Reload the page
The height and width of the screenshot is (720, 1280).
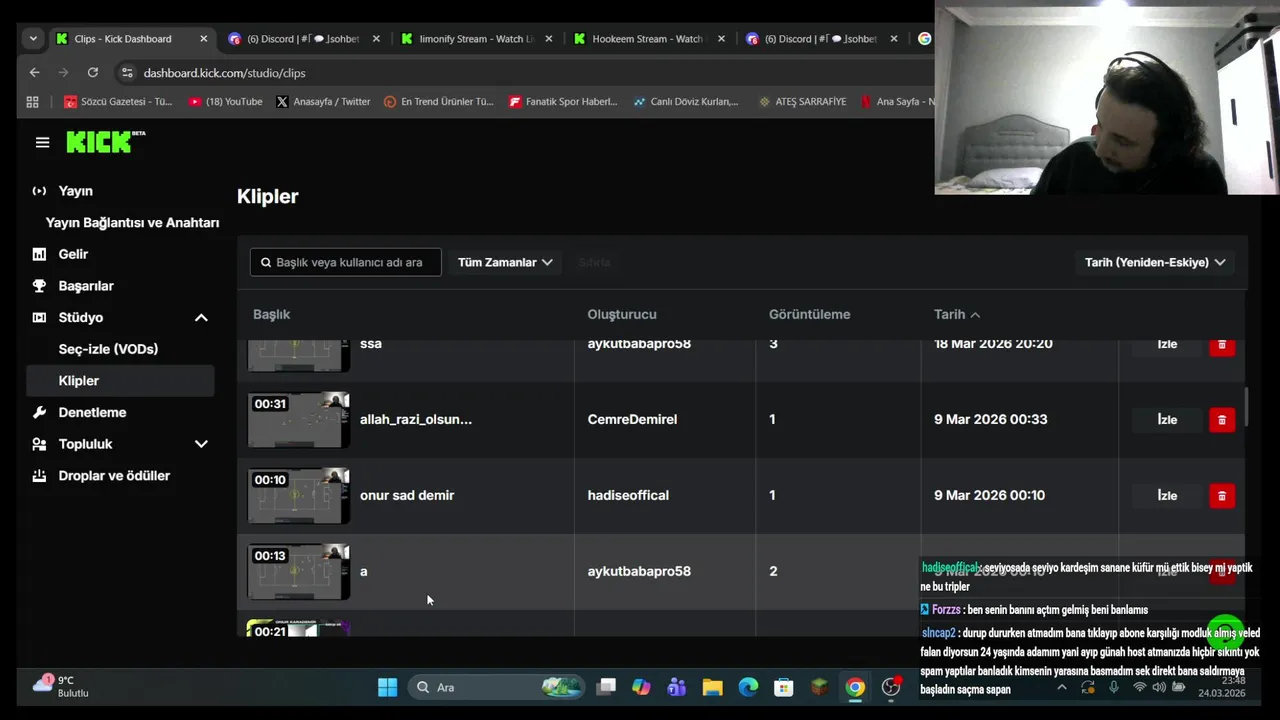pos(93,73)
